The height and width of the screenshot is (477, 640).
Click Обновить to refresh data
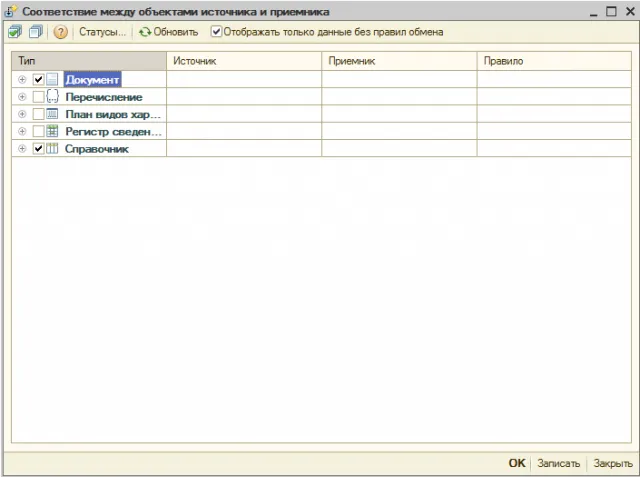(168, 32)
